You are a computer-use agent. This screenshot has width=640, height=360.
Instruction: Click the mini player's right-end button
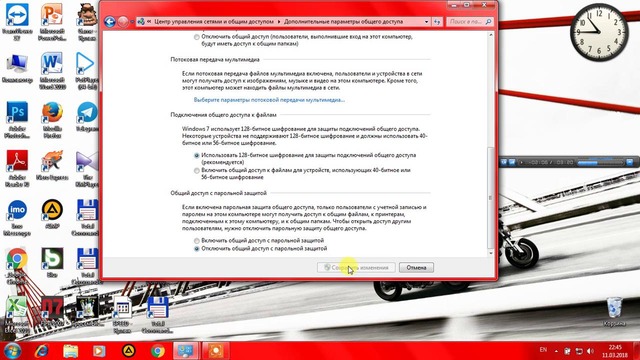pos(630,162)
